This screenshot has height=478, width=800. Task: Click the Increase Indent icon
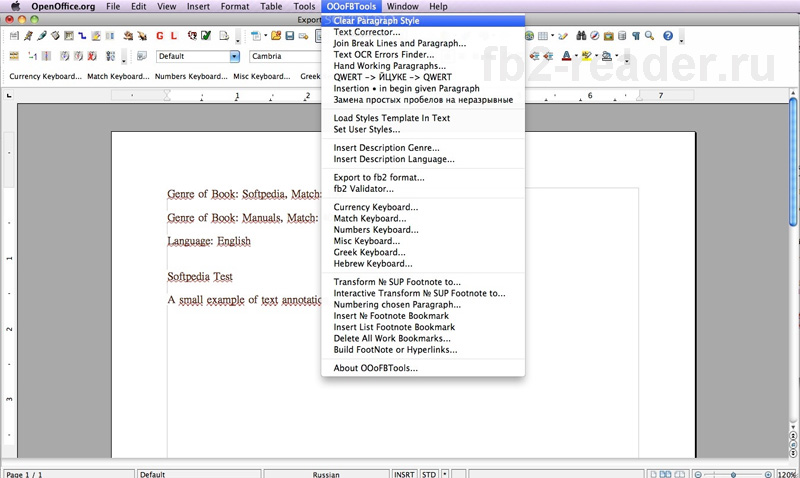tap(548, 56)
